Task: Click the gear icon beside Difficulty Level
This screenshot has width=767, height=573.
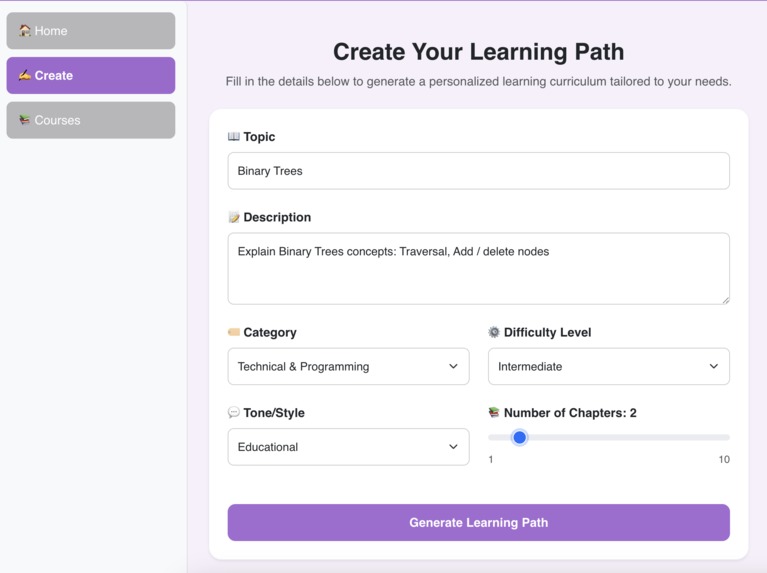Action: point(494,332)
